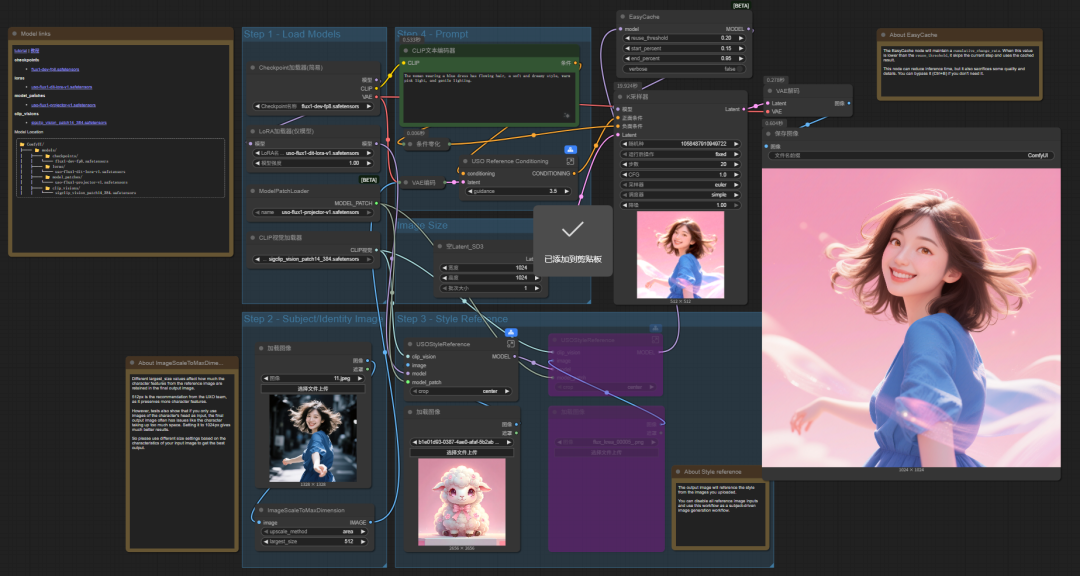This screenshot has width=1080, height=576.
Task: Increase the guidance value 3.5 with right arrow
Action: tap(567, 191)
